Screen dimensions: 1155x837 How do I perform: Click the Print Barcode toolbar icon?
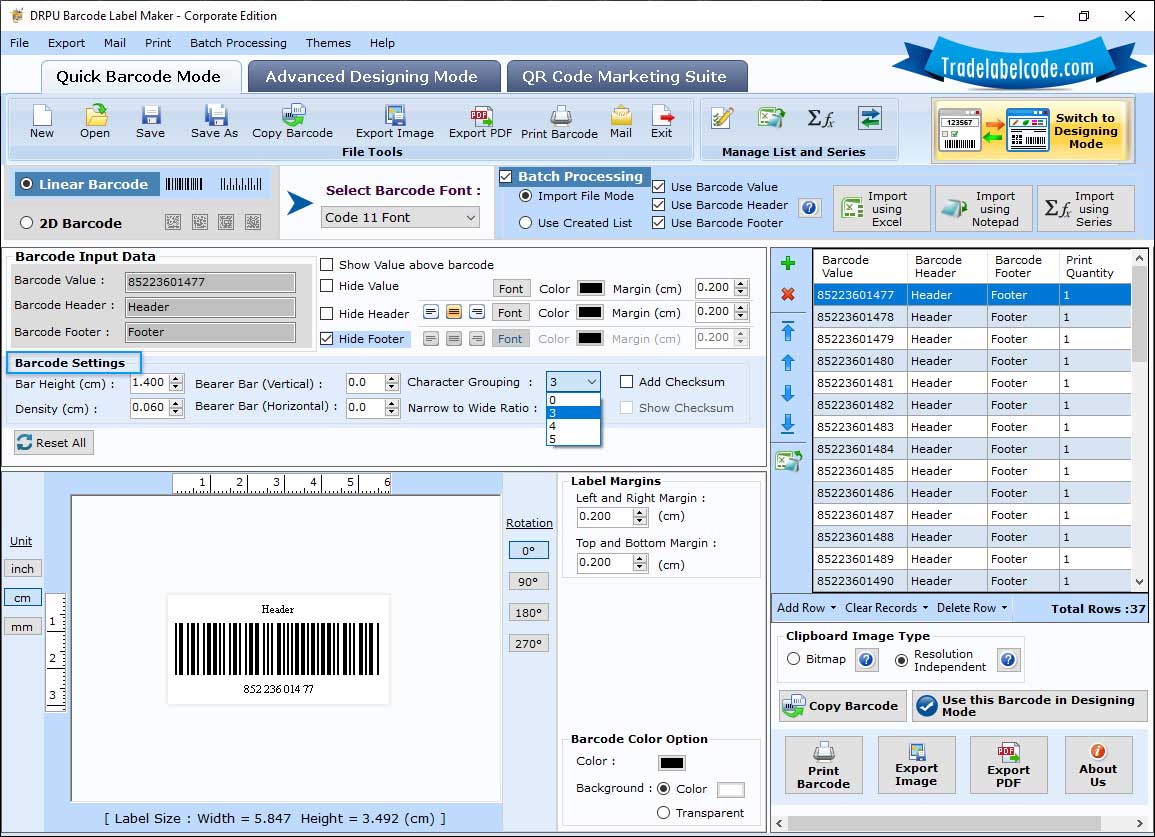559,116
